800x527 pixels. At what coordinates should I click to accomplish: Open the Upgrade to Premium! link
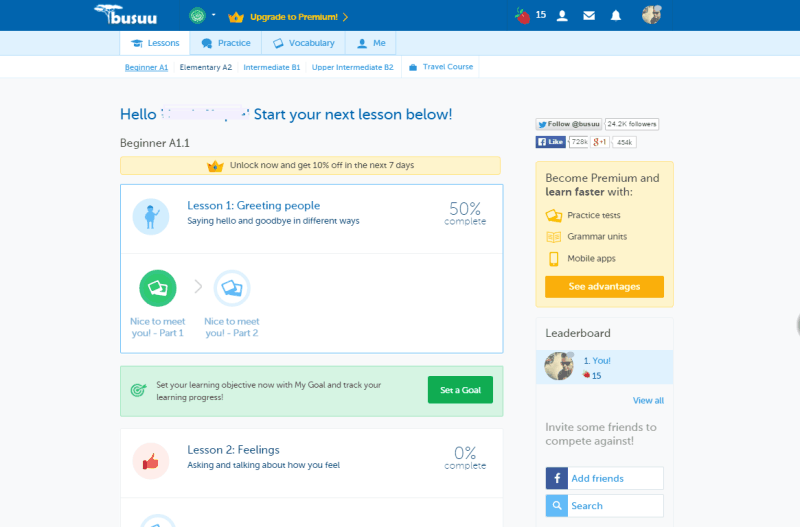[294, 17]
